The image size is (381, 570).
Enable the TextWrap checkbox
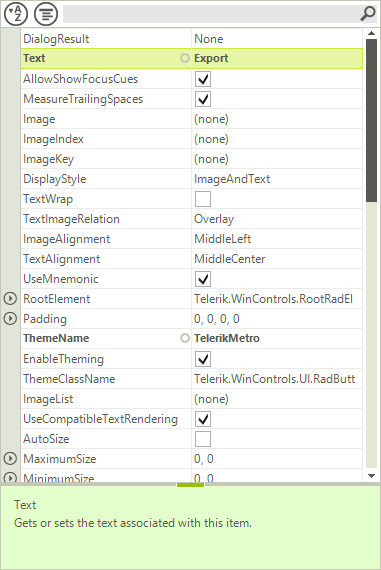[203, 199]
